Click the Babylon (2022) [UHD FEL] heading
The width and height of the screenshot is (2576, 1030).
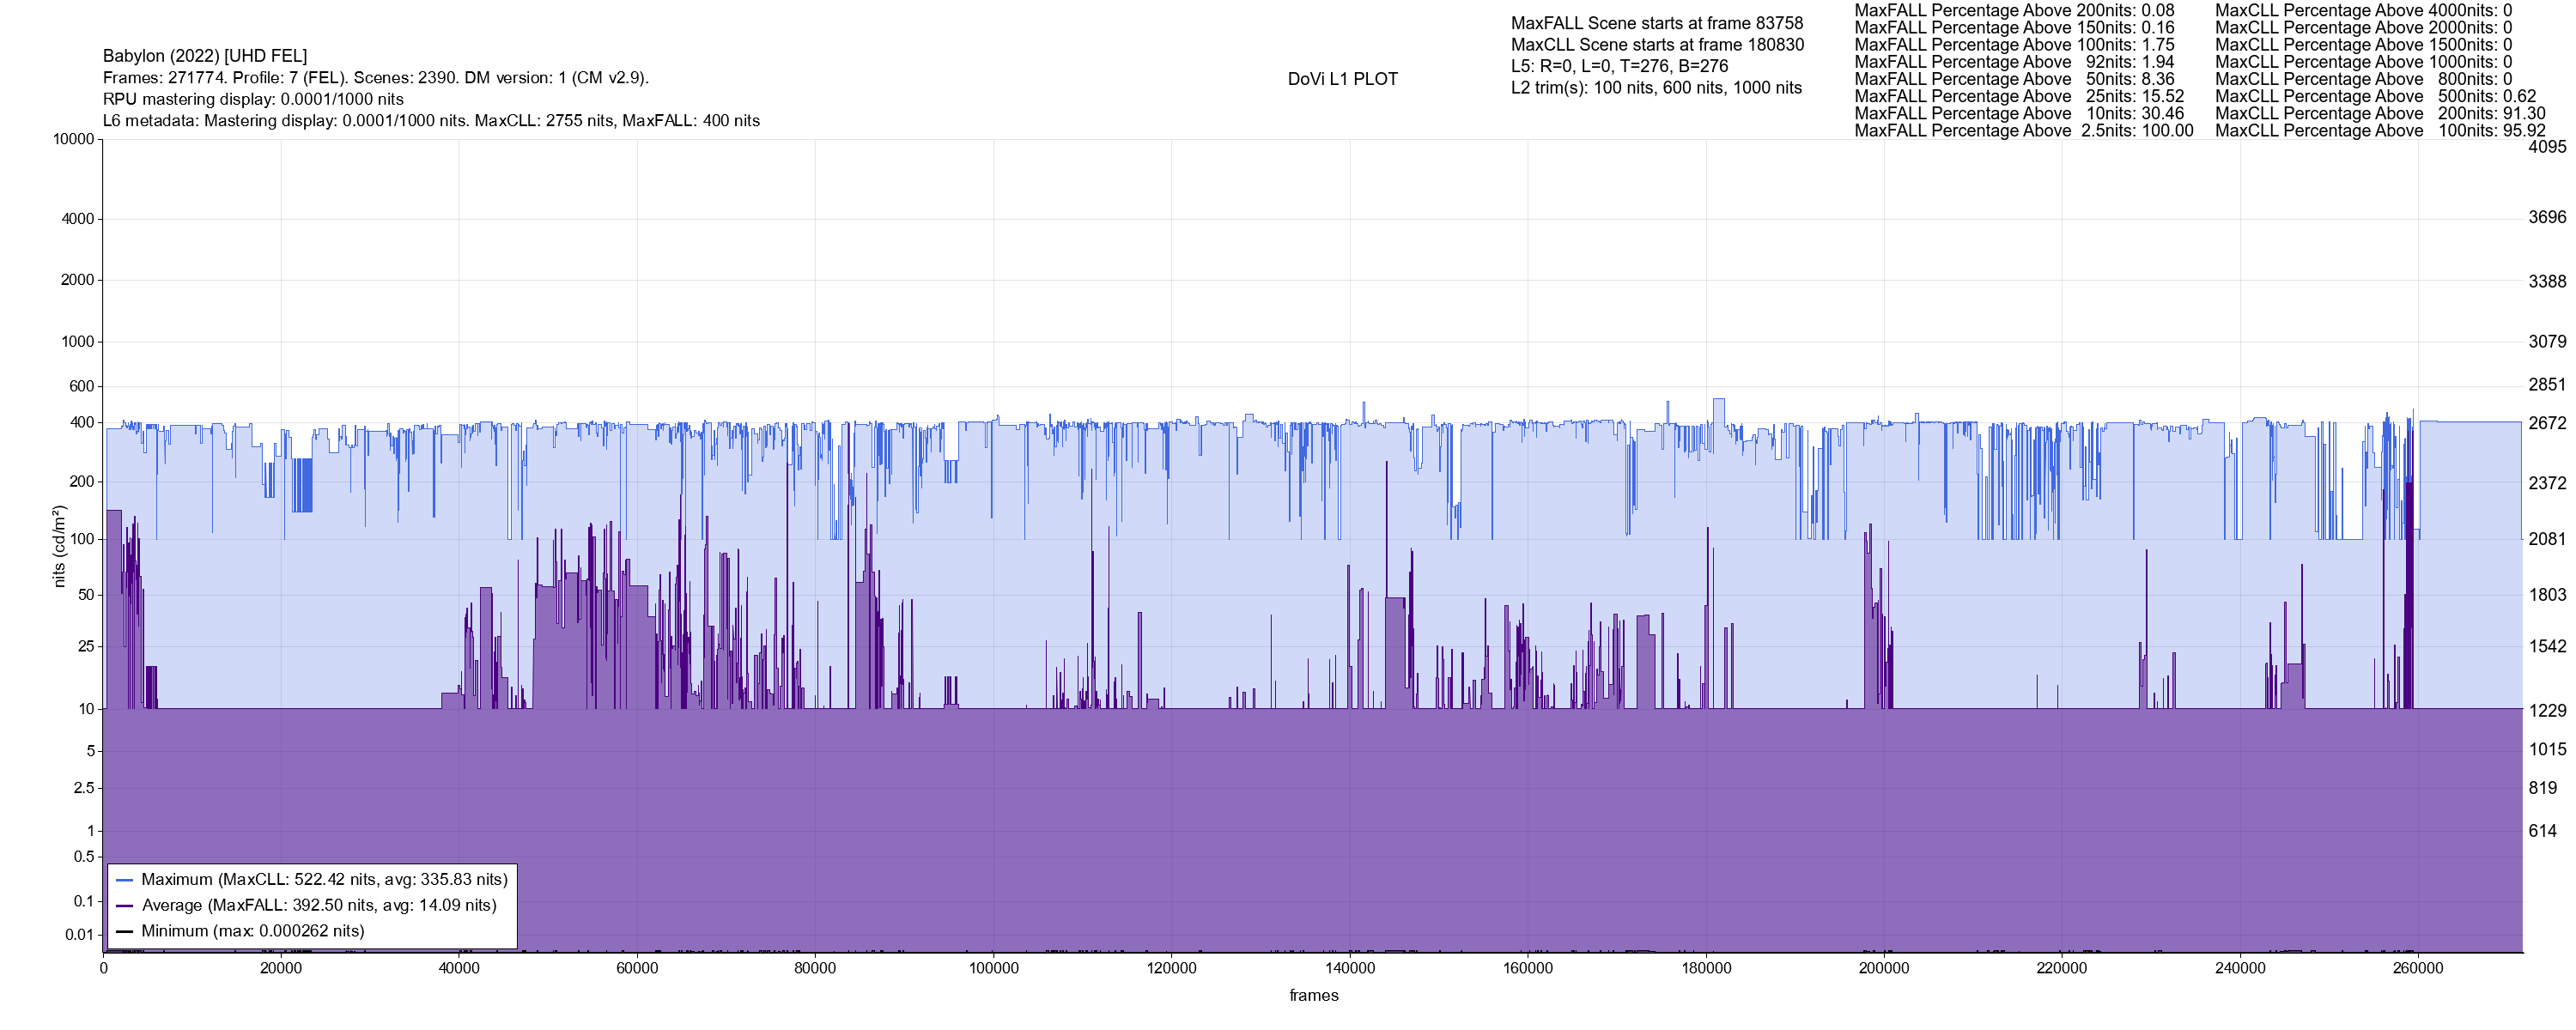click(x=205, y=56)
